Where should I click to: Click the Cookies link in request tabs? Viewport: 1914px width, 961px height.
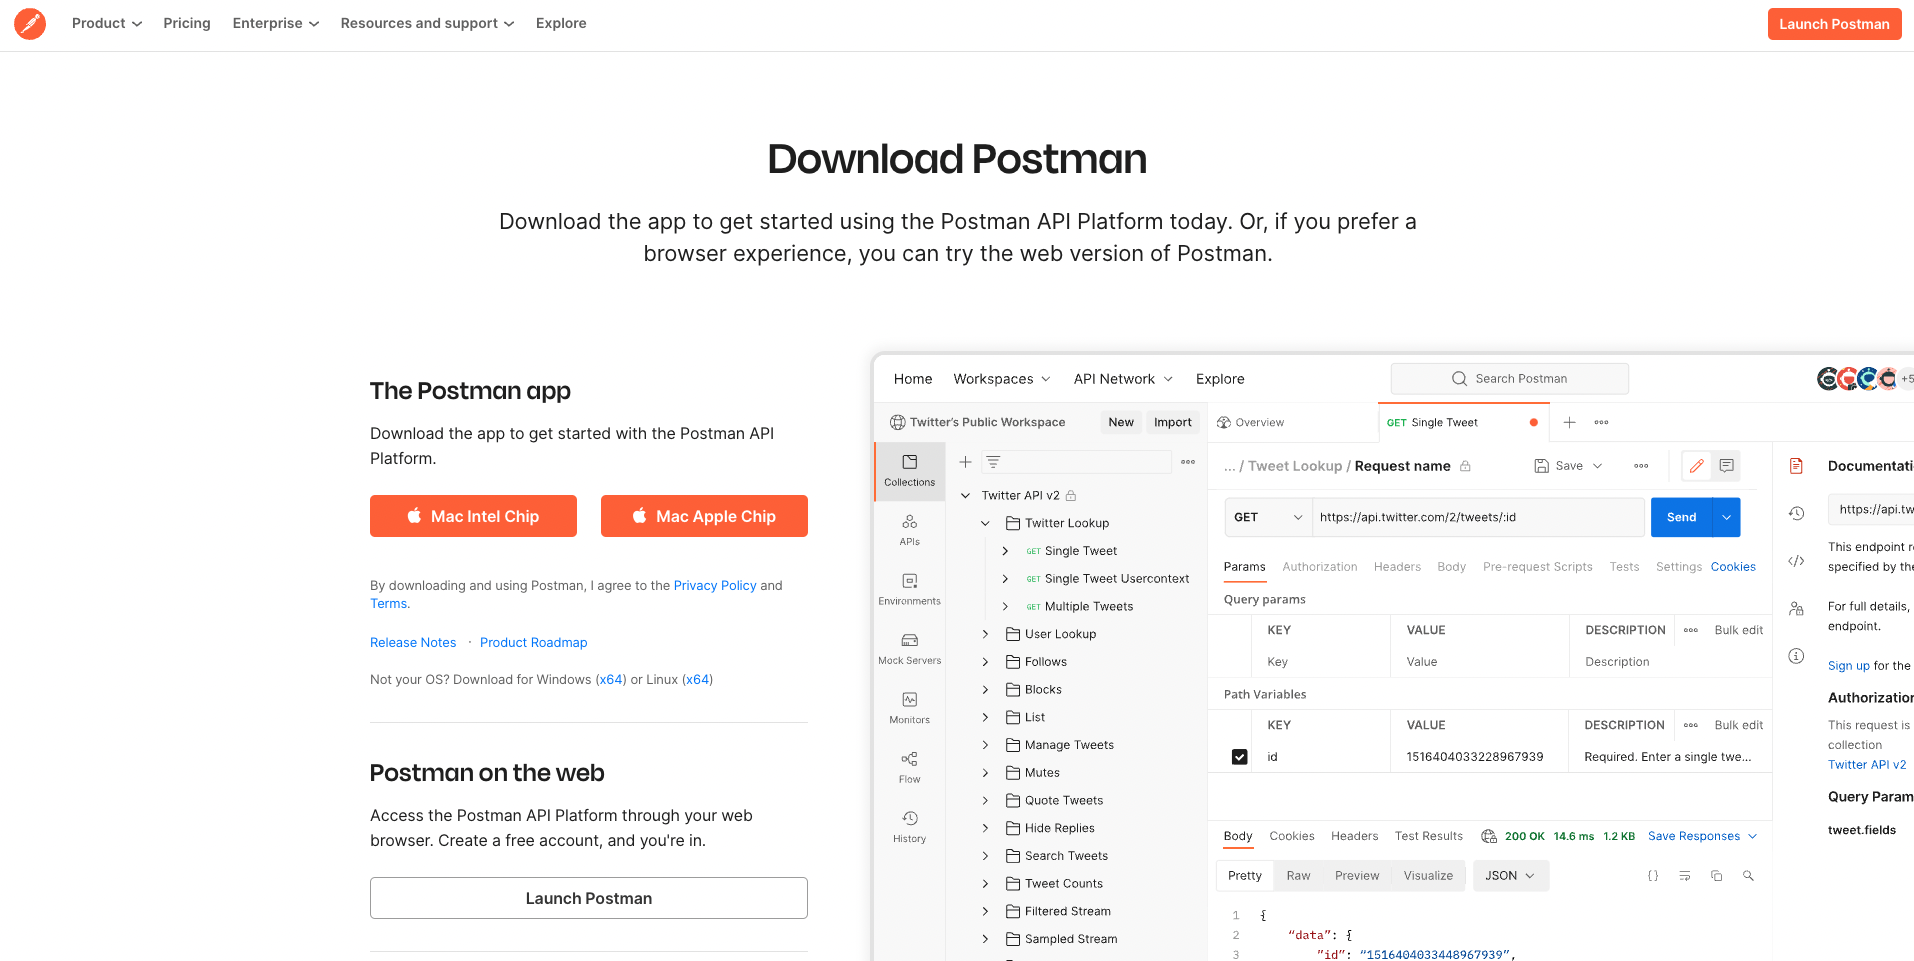coord(1733,567)
